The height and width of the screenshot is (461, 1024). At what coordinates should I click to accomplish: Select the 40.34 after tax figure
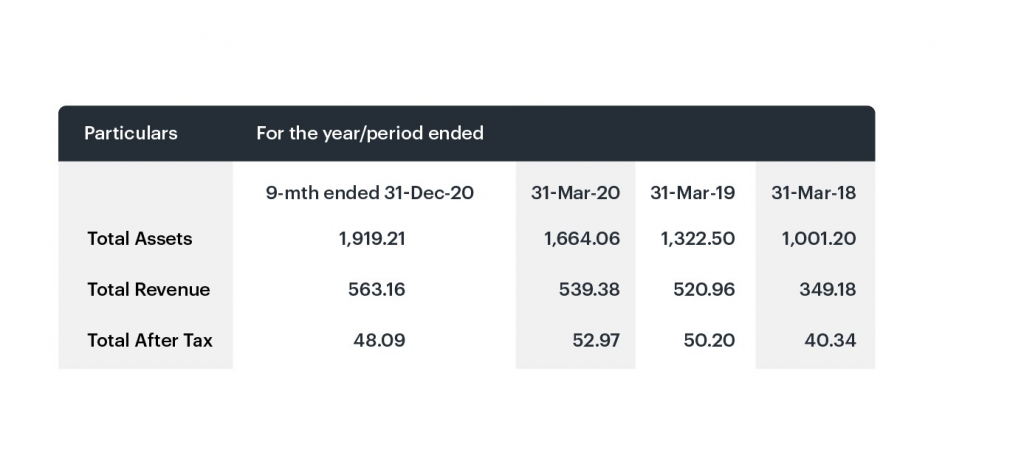830,340
